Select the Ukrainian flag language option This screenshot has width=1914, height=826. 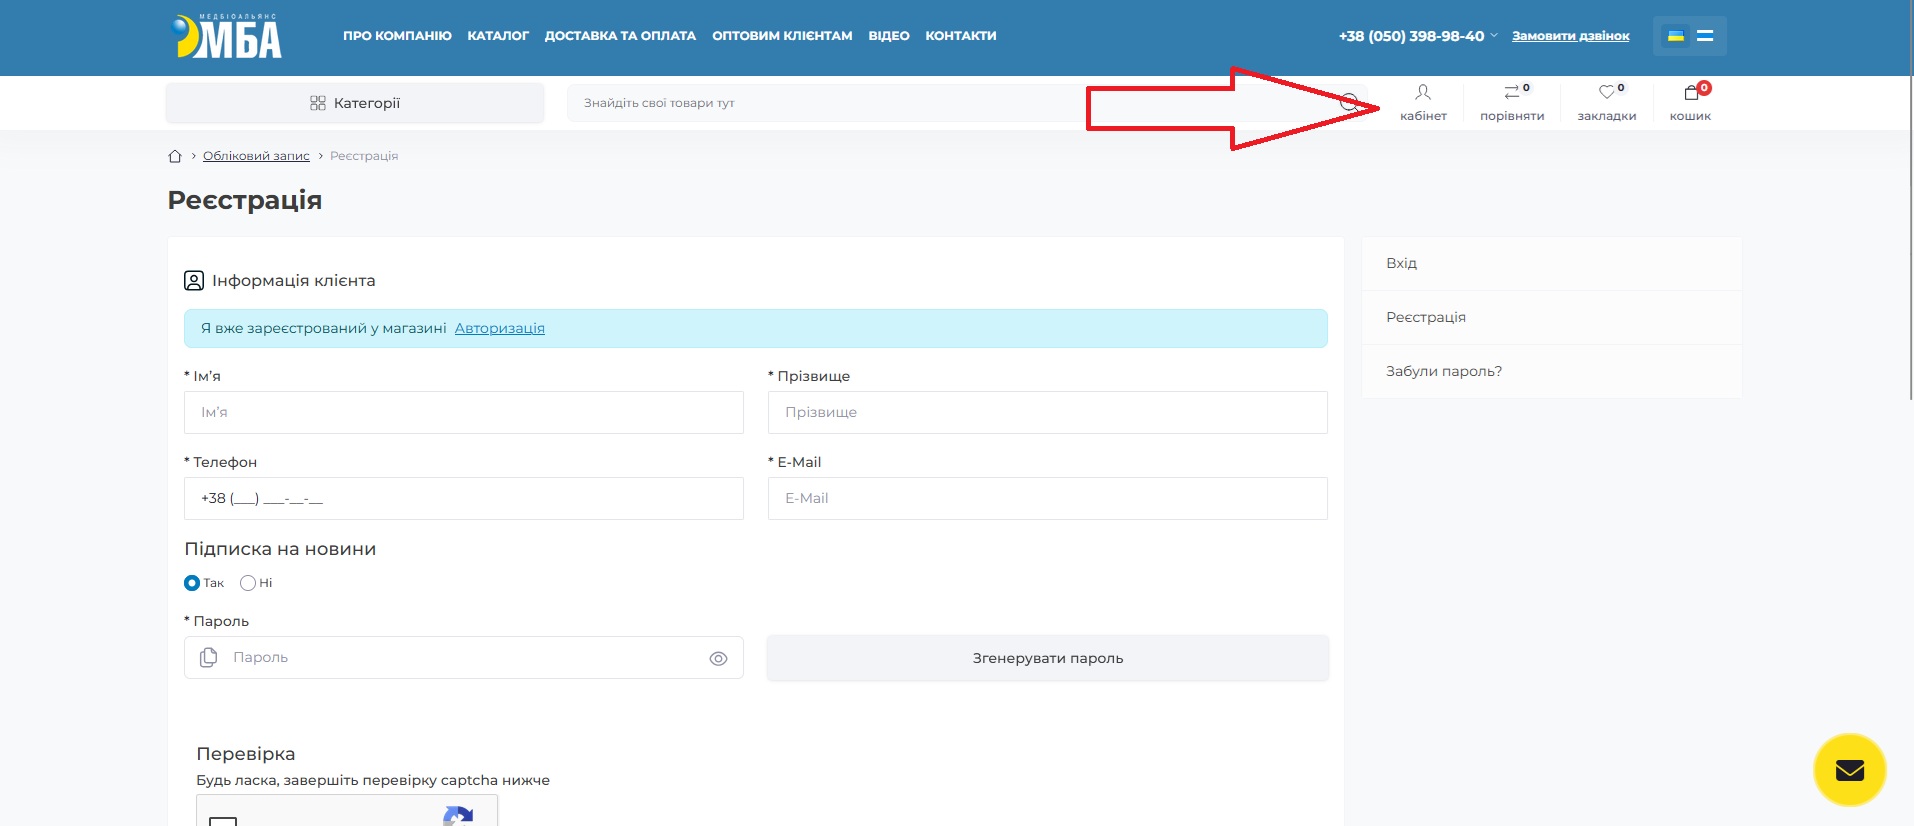pyautogui.click(x=1675, y=36)
